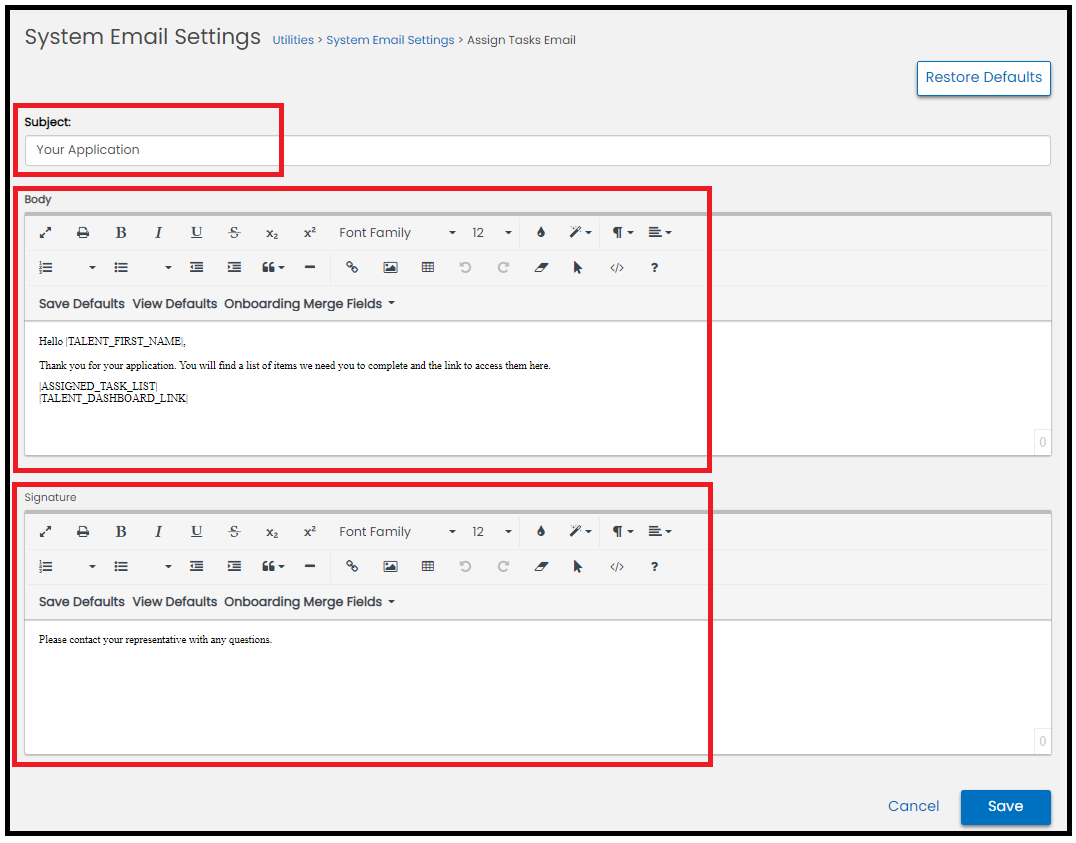
Task: Navigate to Utilities via the breadcrumb
Action: (x=293, y=40)
